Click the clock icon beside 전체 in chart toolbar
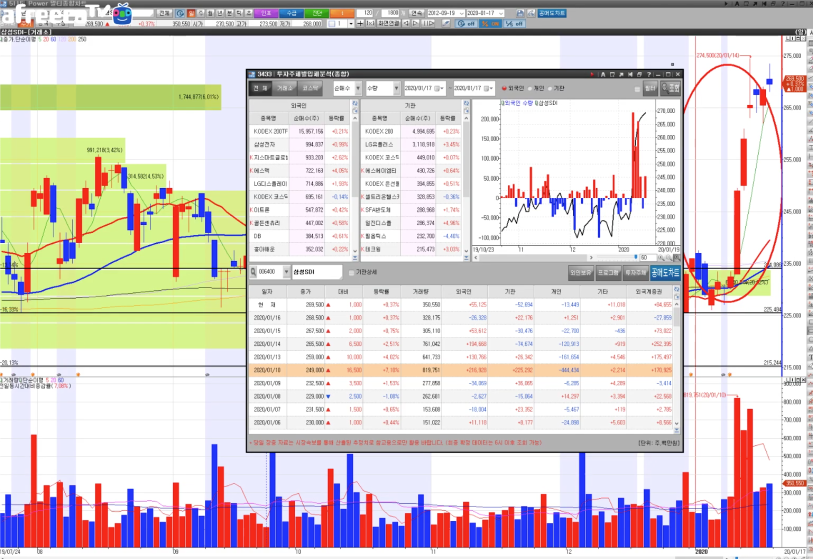 pos(180,13)
